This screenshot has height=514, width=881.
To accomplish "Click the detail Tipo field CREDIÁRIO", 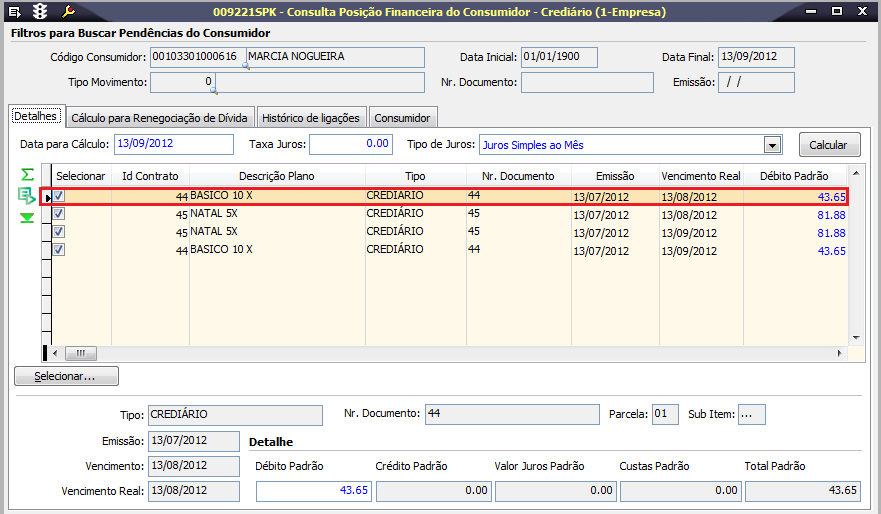I will [235, 415].
